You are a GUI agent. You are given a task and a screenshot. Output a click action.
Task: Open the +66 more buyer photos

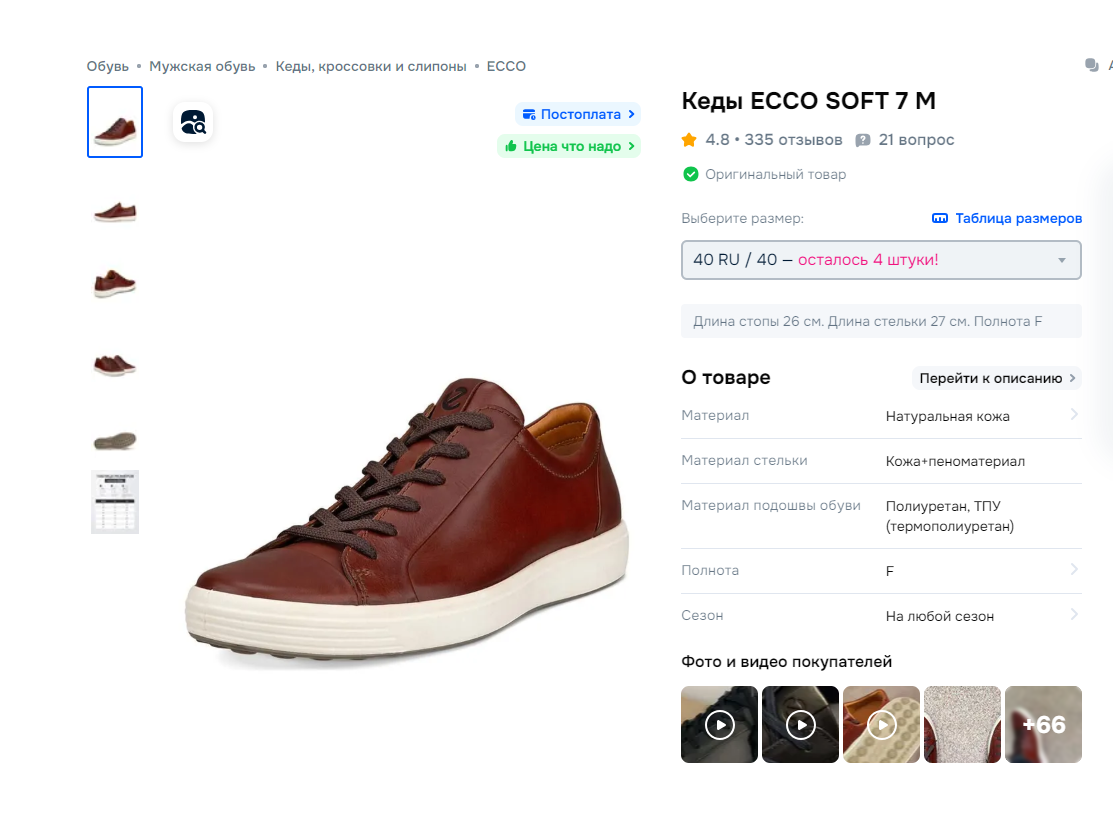pyautogui.click(x=1043, y=724)
